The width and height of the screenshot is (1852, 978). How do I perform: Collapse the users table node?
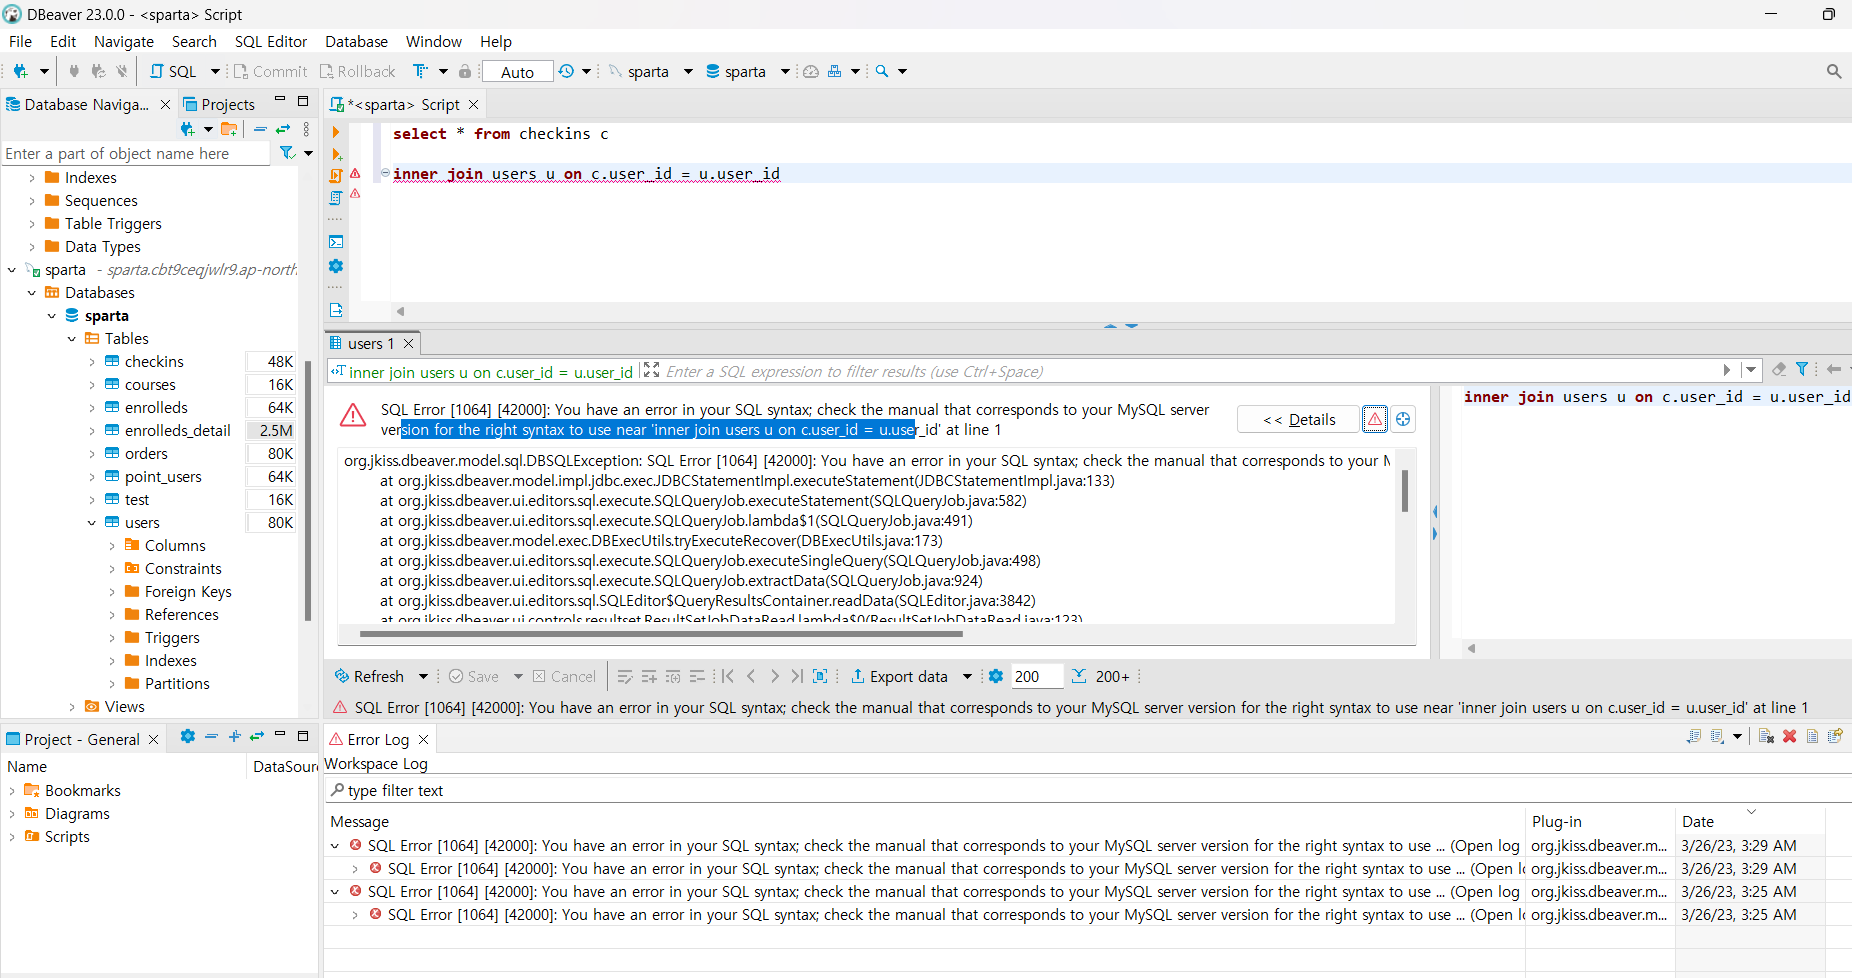coord(92,523)
